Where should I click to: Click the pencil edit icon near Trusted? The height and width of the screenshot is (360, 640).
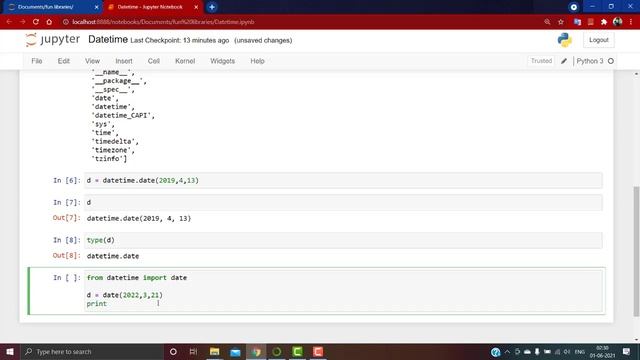point(564,61)
